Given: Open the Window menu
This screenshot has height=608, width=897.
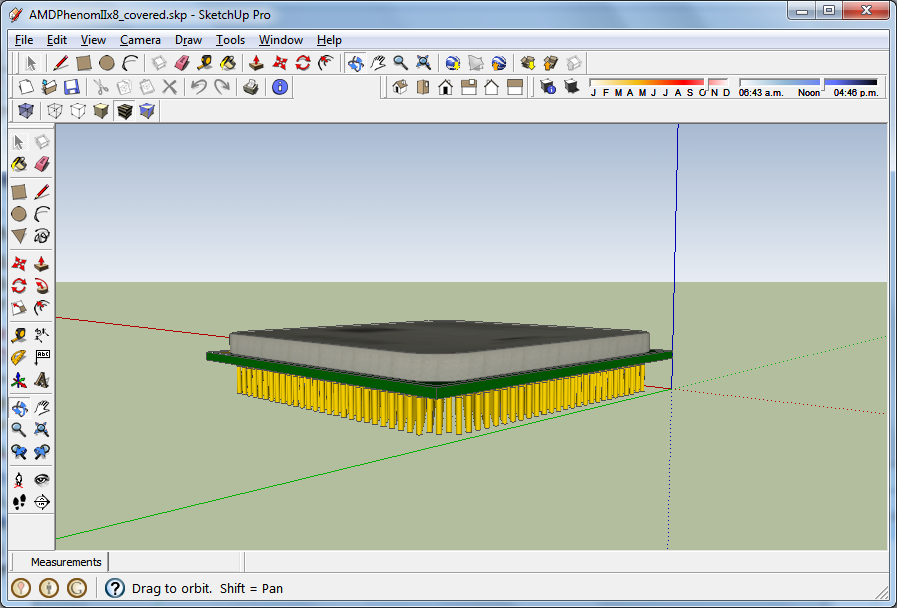Looking at the screenshot, I should point(280,40).
